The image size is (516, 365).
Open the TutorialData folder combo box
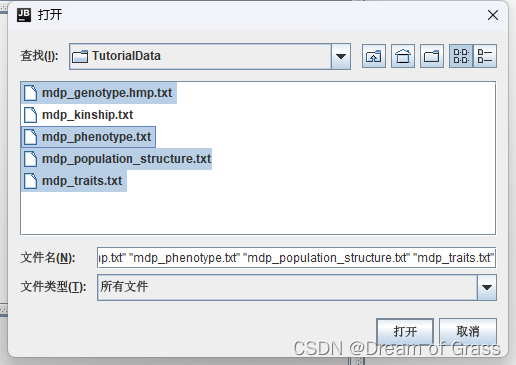(x=210, y=56)
